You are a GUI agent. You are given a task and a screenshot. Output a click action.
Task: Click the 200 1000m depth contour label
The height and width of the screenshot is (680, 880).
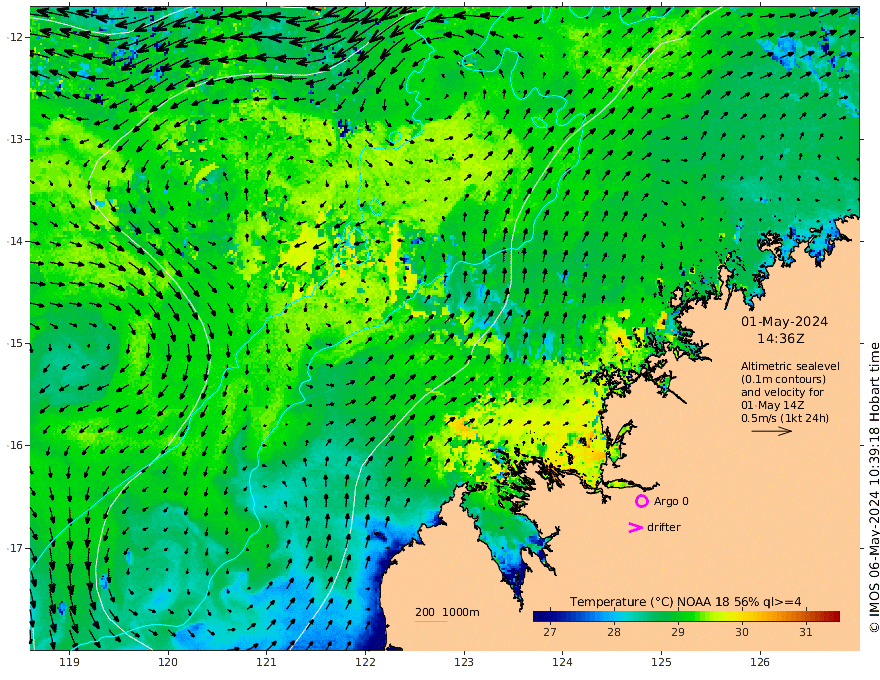[447, 612]
